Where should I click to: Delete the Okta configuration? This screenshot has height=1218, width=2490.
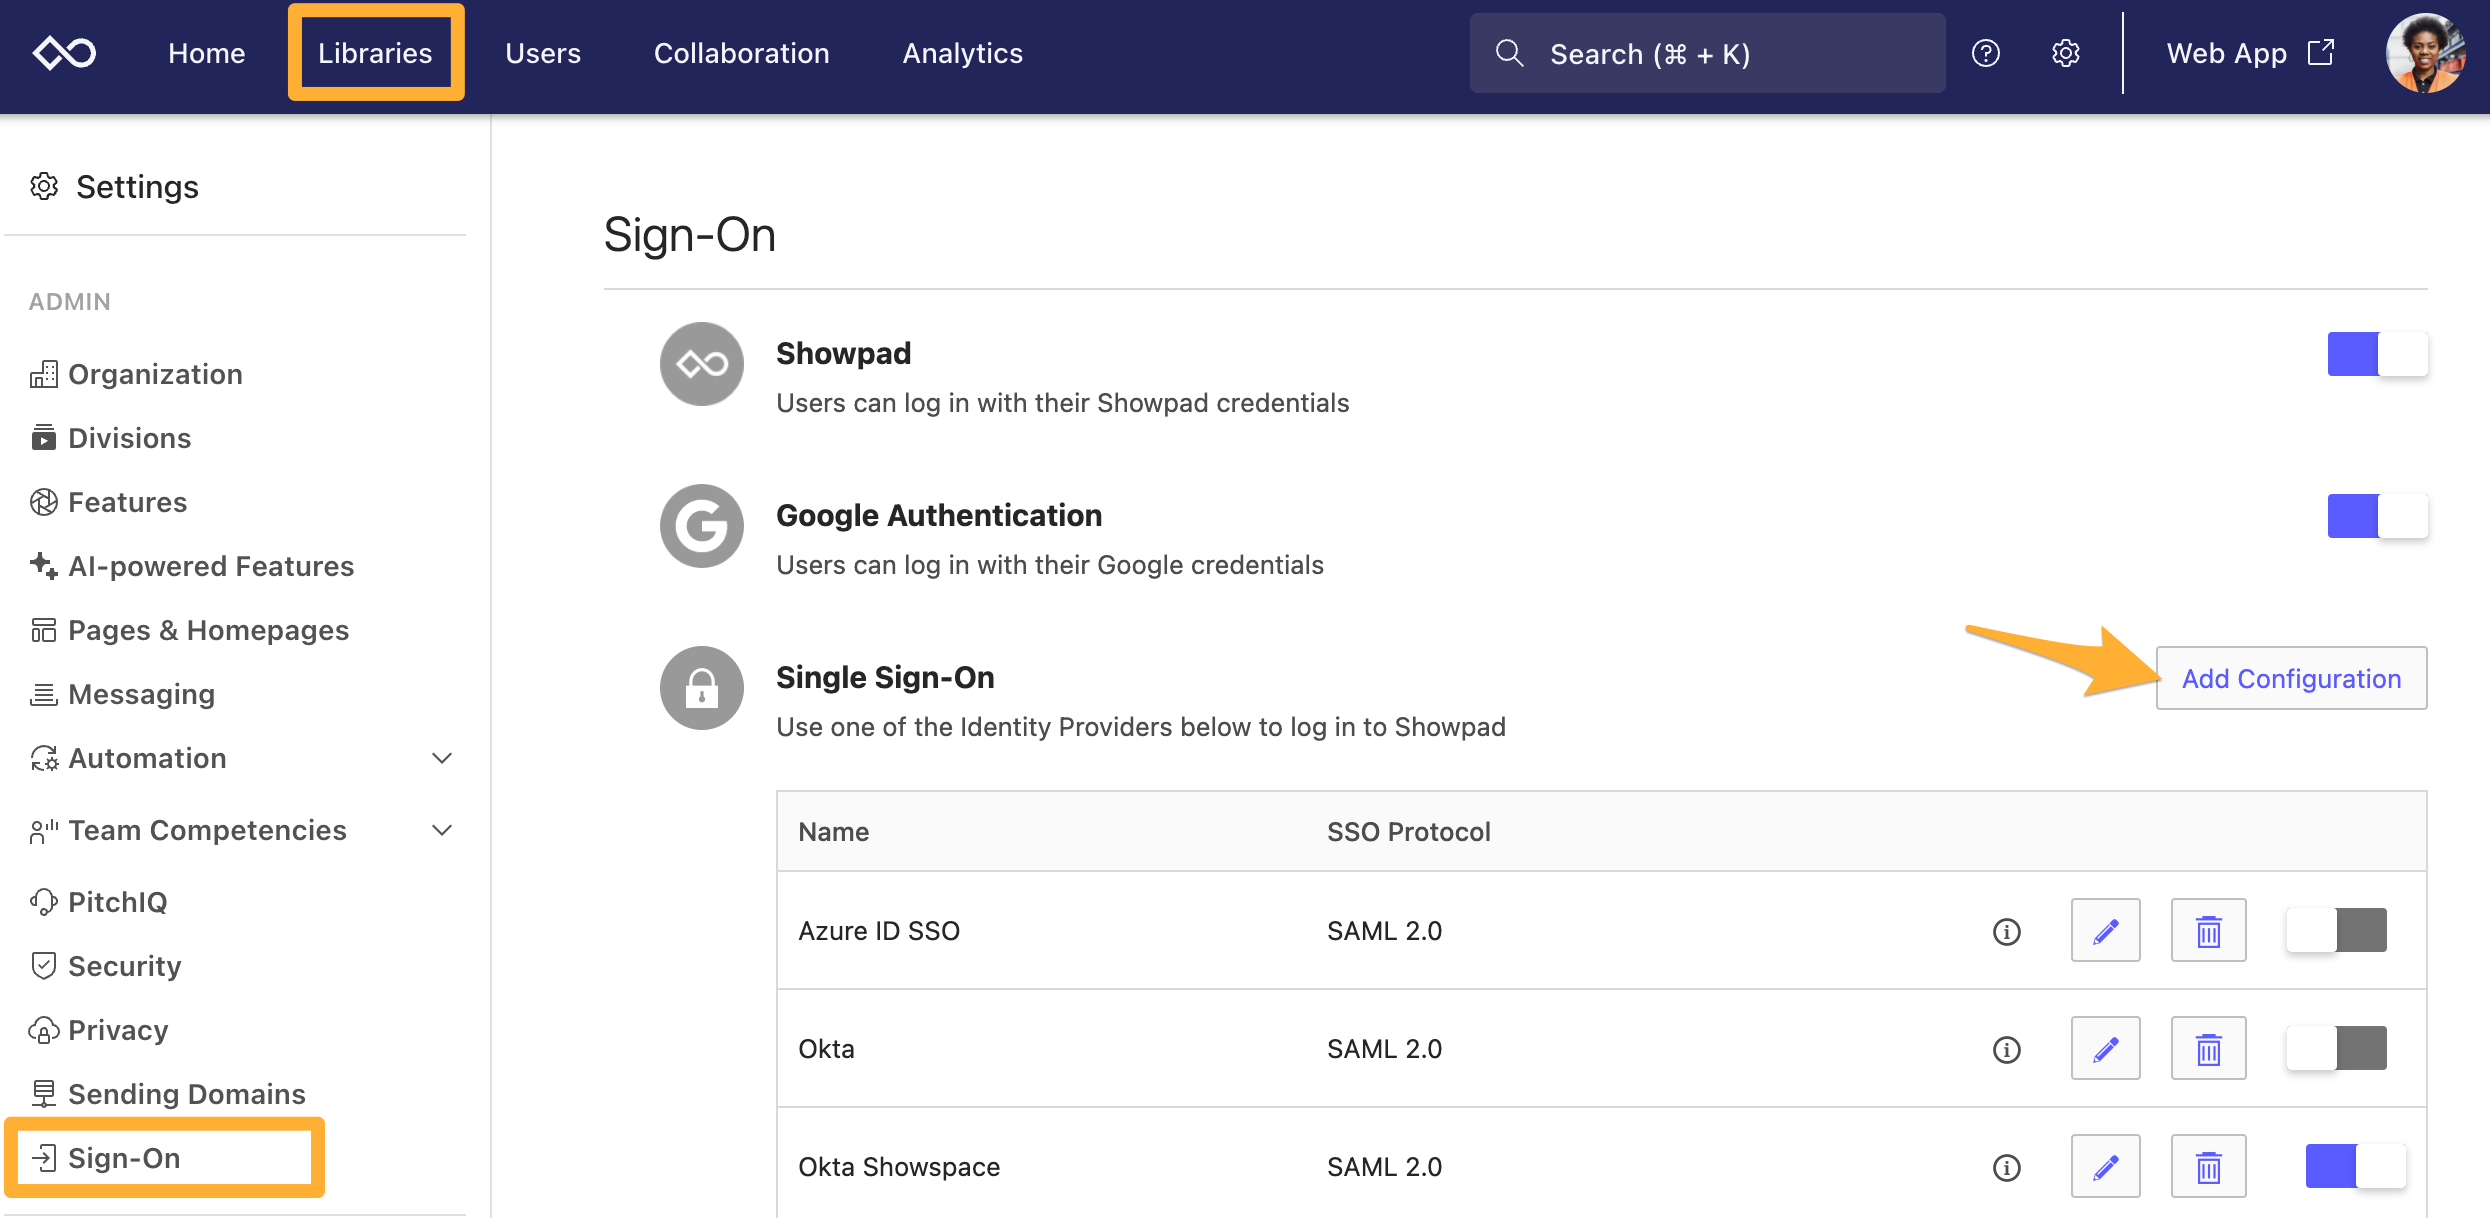point(2208,1049)
